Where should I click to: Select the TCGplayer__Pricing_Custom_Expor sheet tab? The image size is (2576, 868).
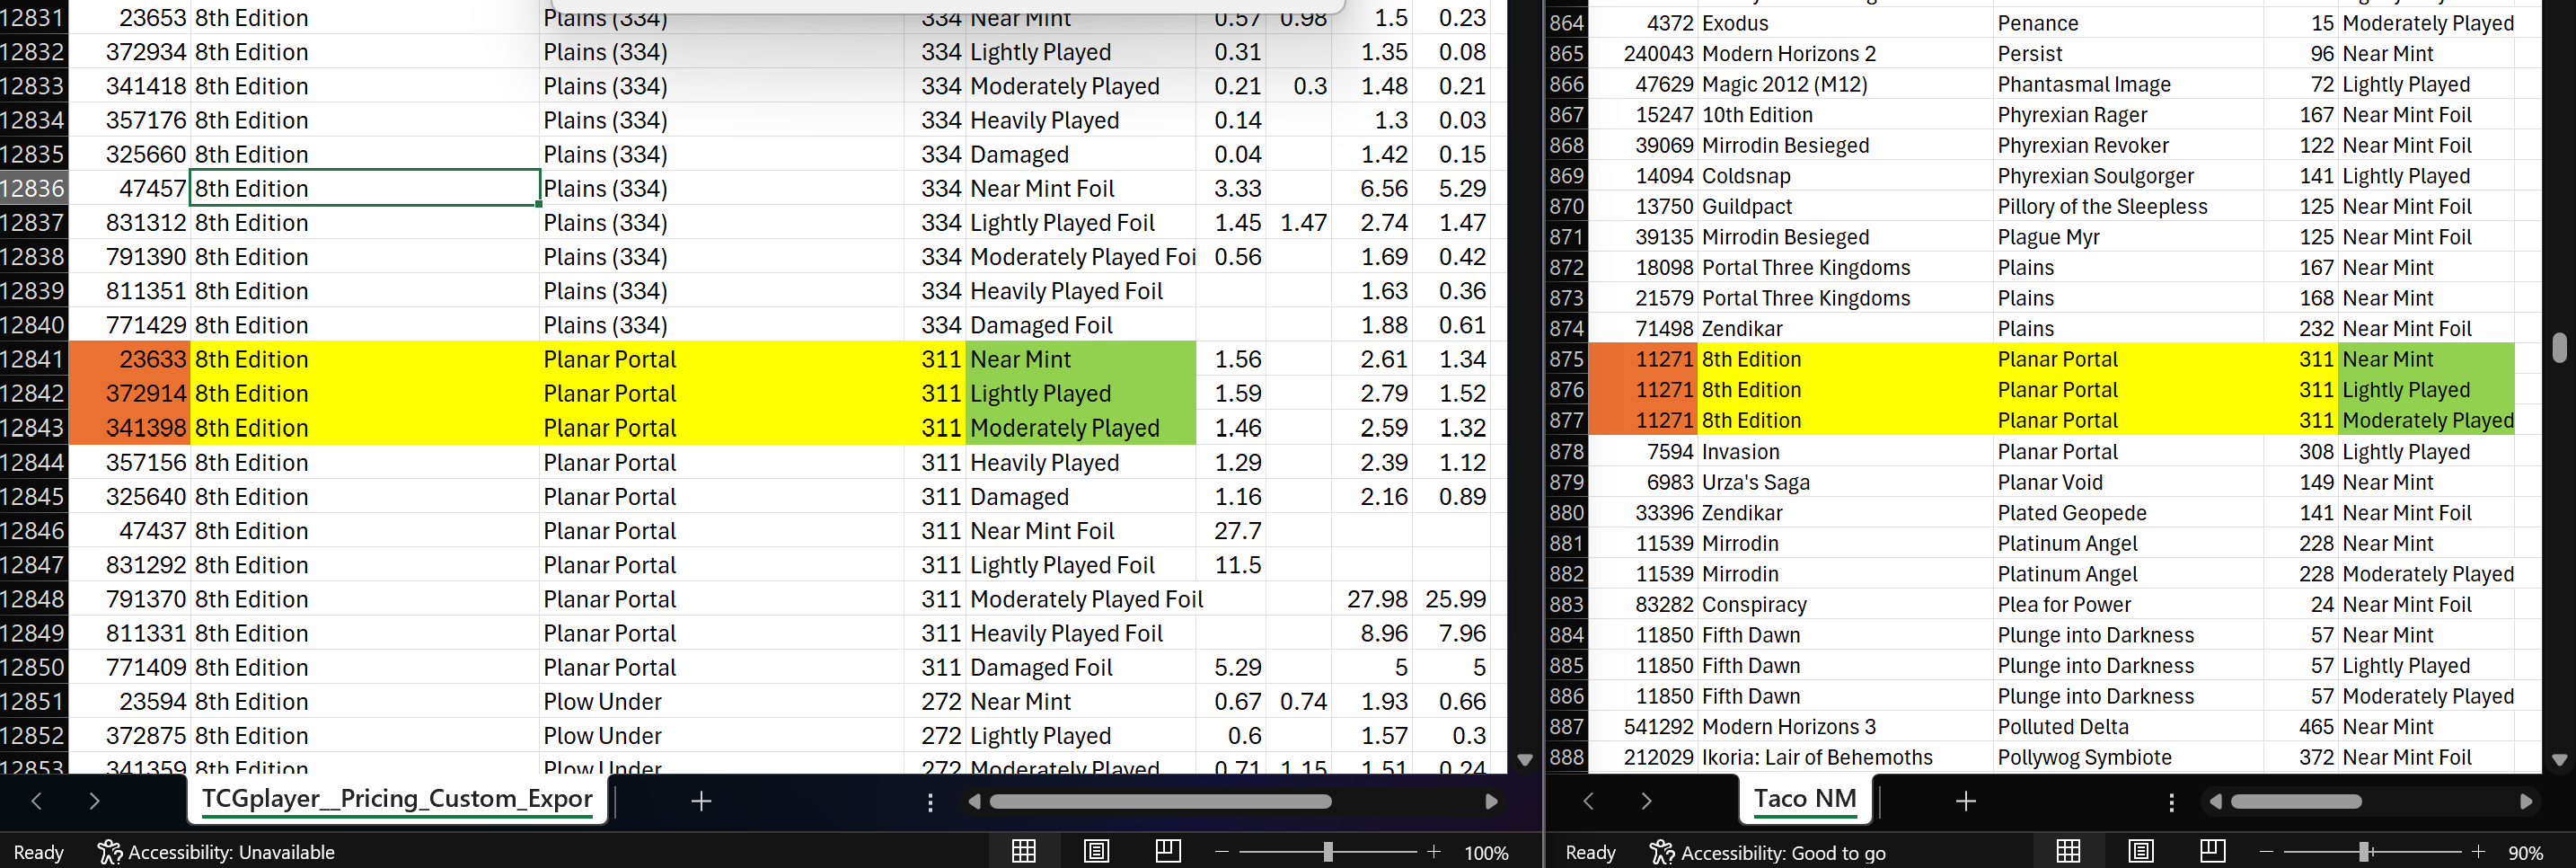[397, 799]
